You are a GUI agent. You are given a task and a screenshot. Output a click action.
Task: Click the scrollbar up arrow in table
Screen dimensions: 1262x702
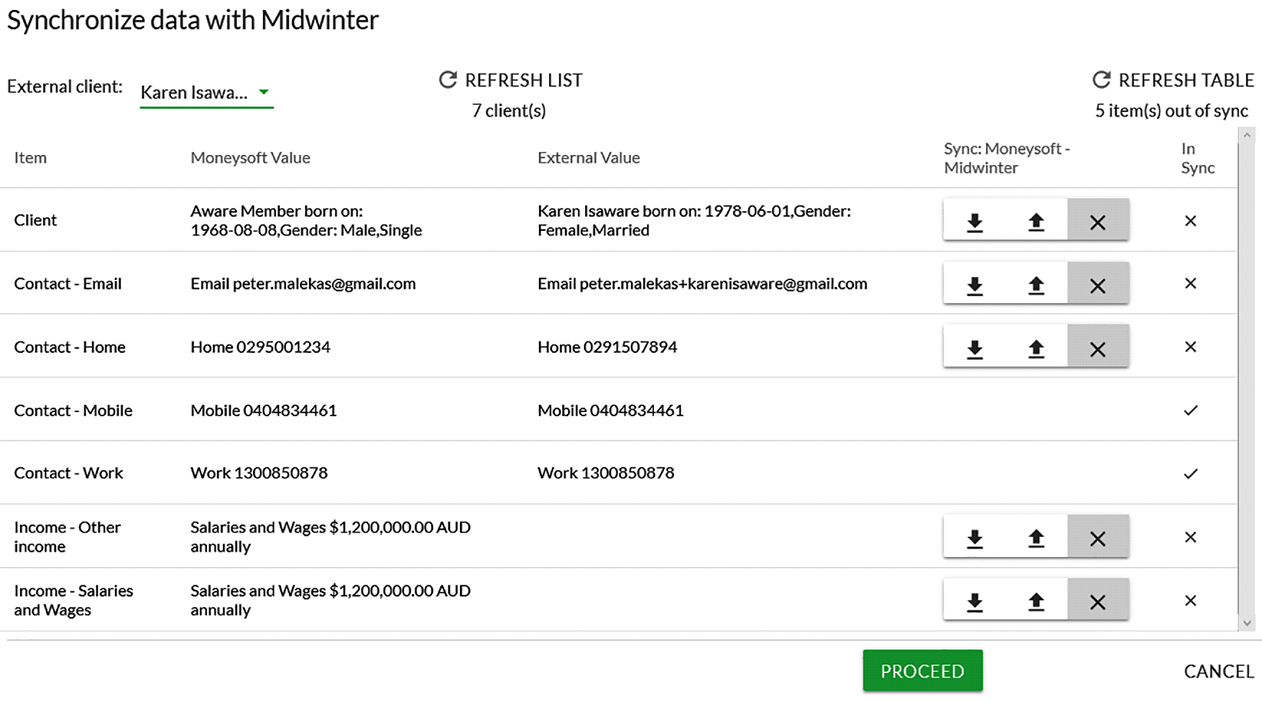coord(1246,135)
